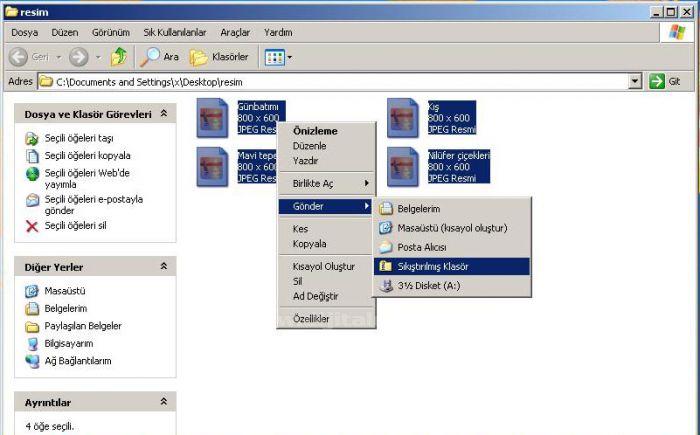Send to Posta Alıcısı
The height and width of the screenshot is (435, 700).
421,247
